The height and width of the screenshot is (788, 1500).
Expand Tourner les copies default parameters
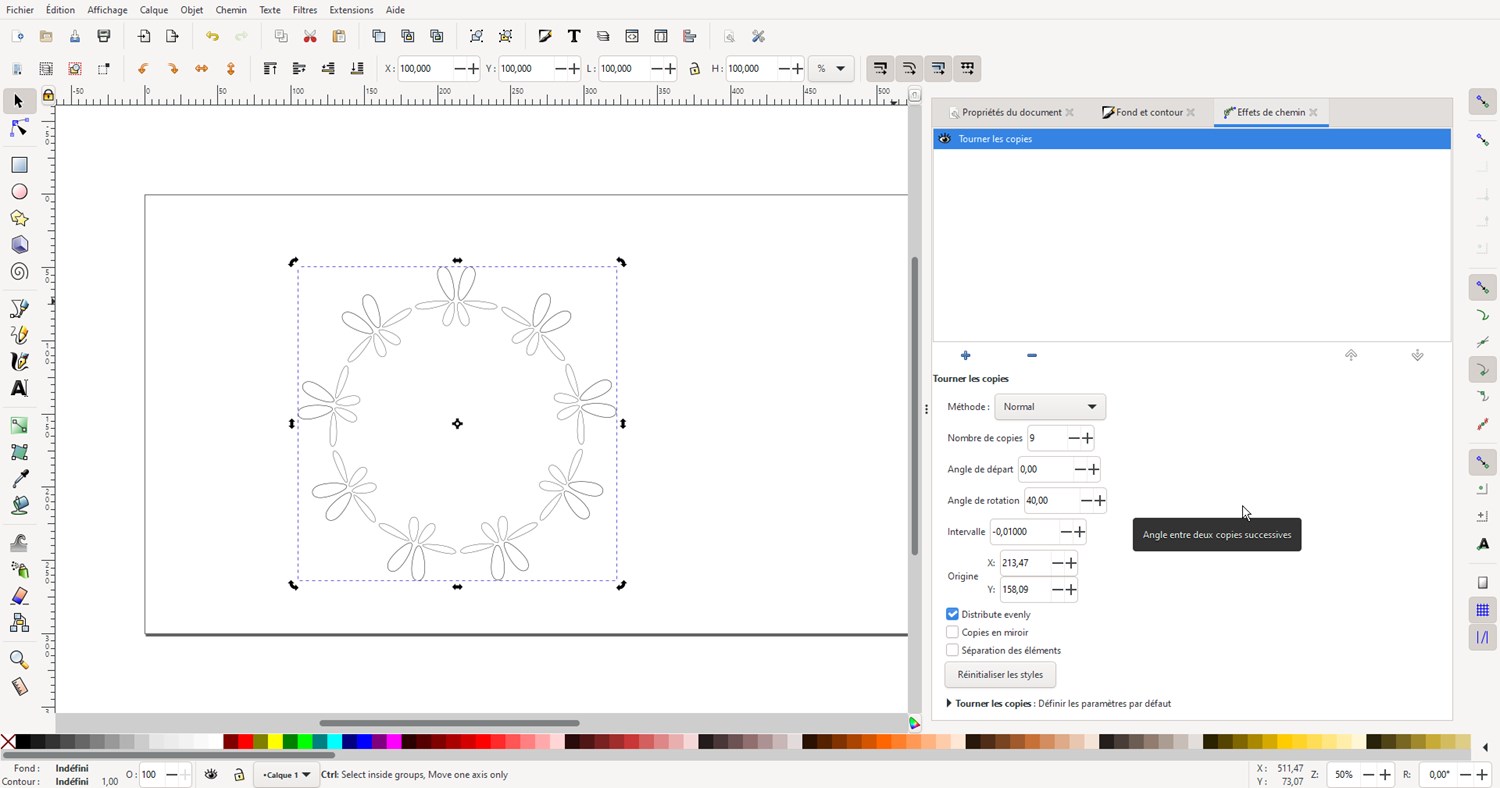click(x=949, y=704)
